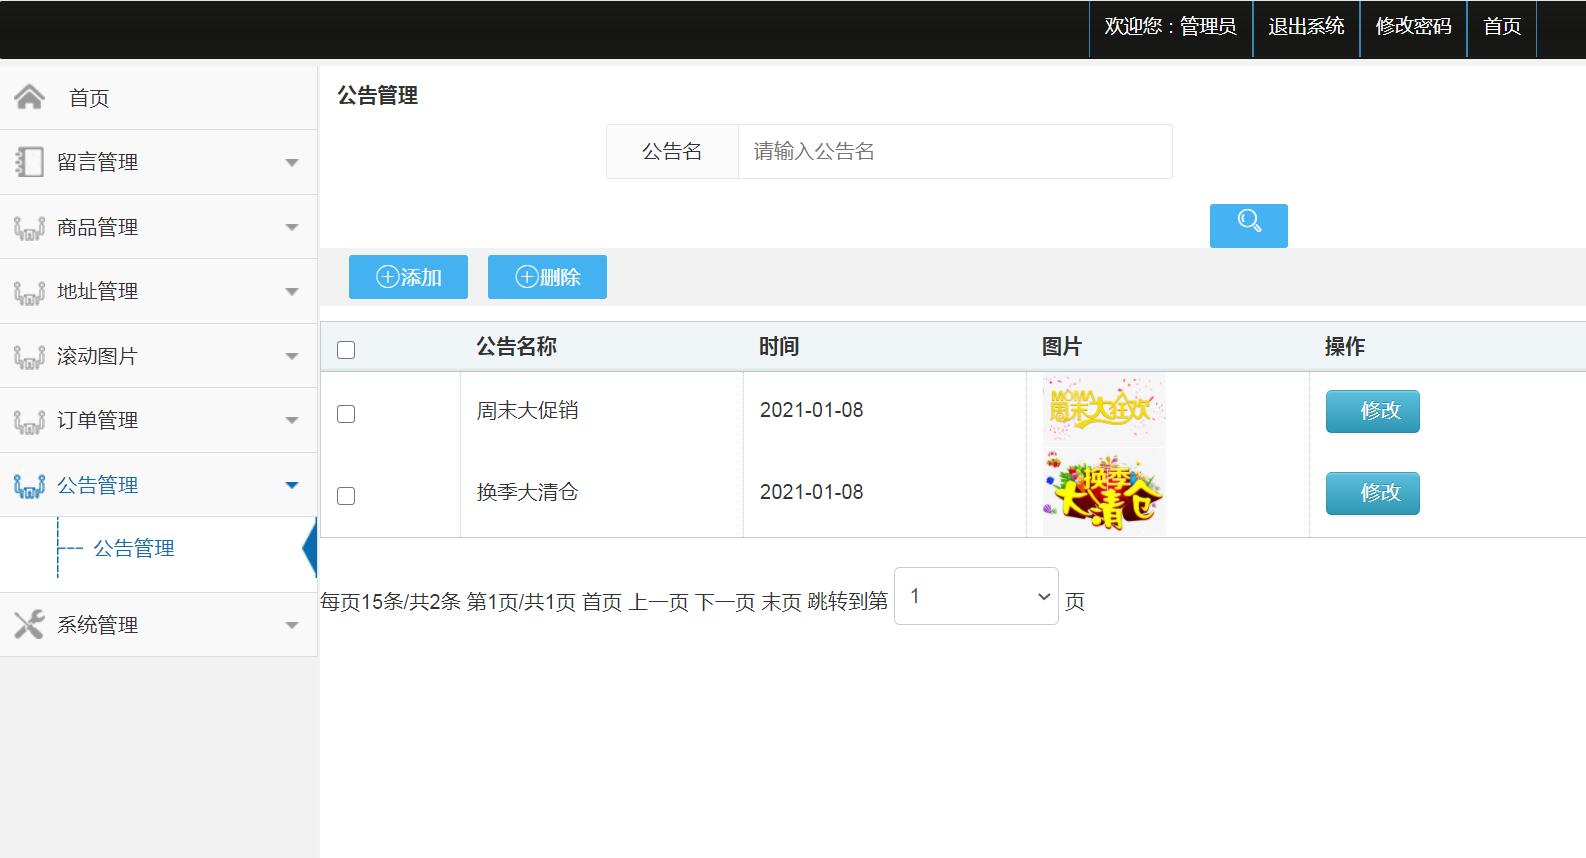Click 修改密码 in the top bar

click(x=1413, y=27)
